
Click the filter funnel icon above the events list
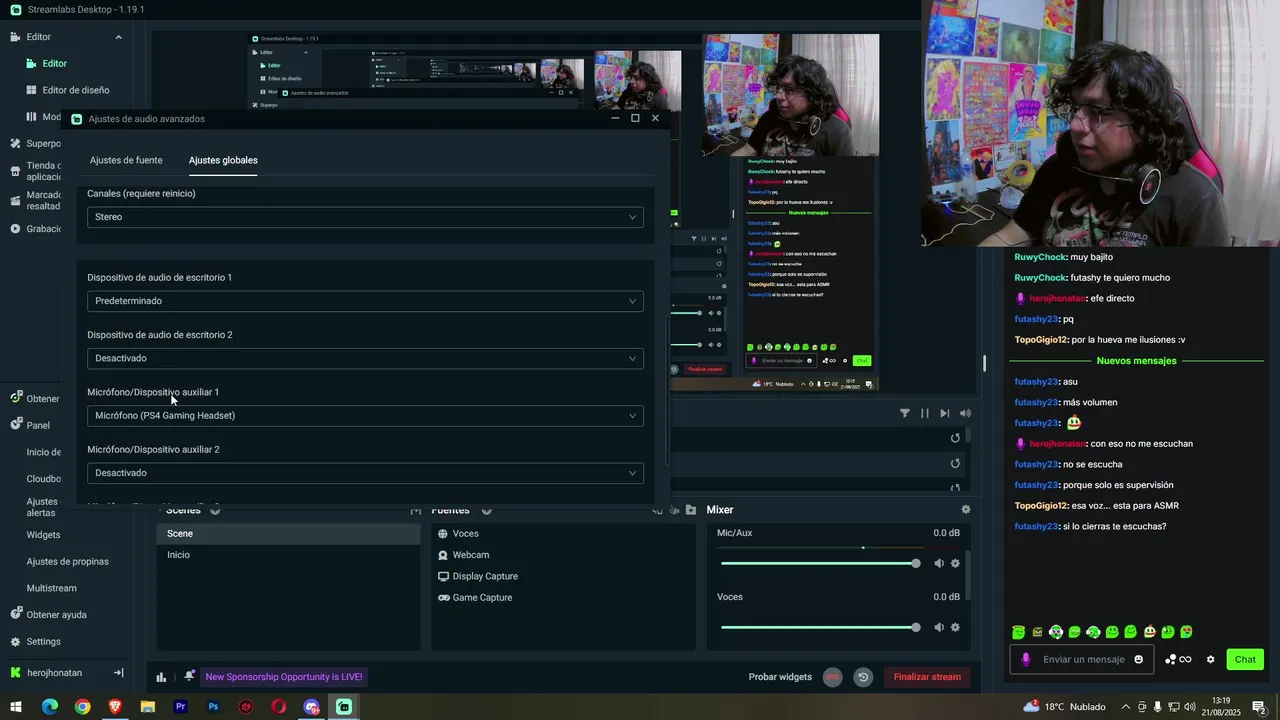pos(905,413)
